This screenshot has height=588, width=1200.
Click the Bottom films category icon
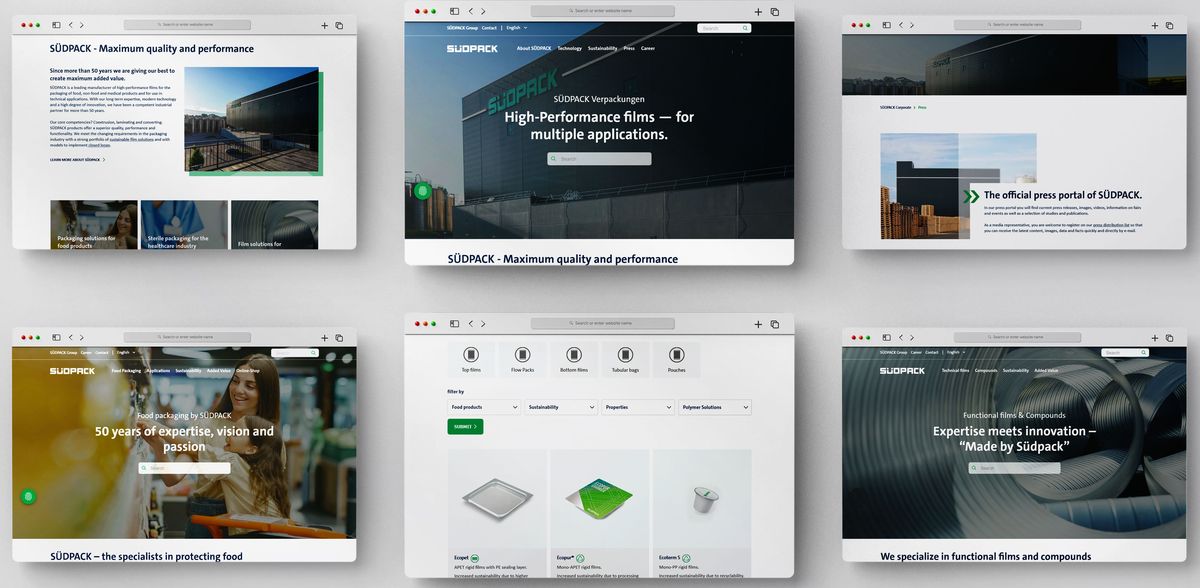tap(573, 354)
